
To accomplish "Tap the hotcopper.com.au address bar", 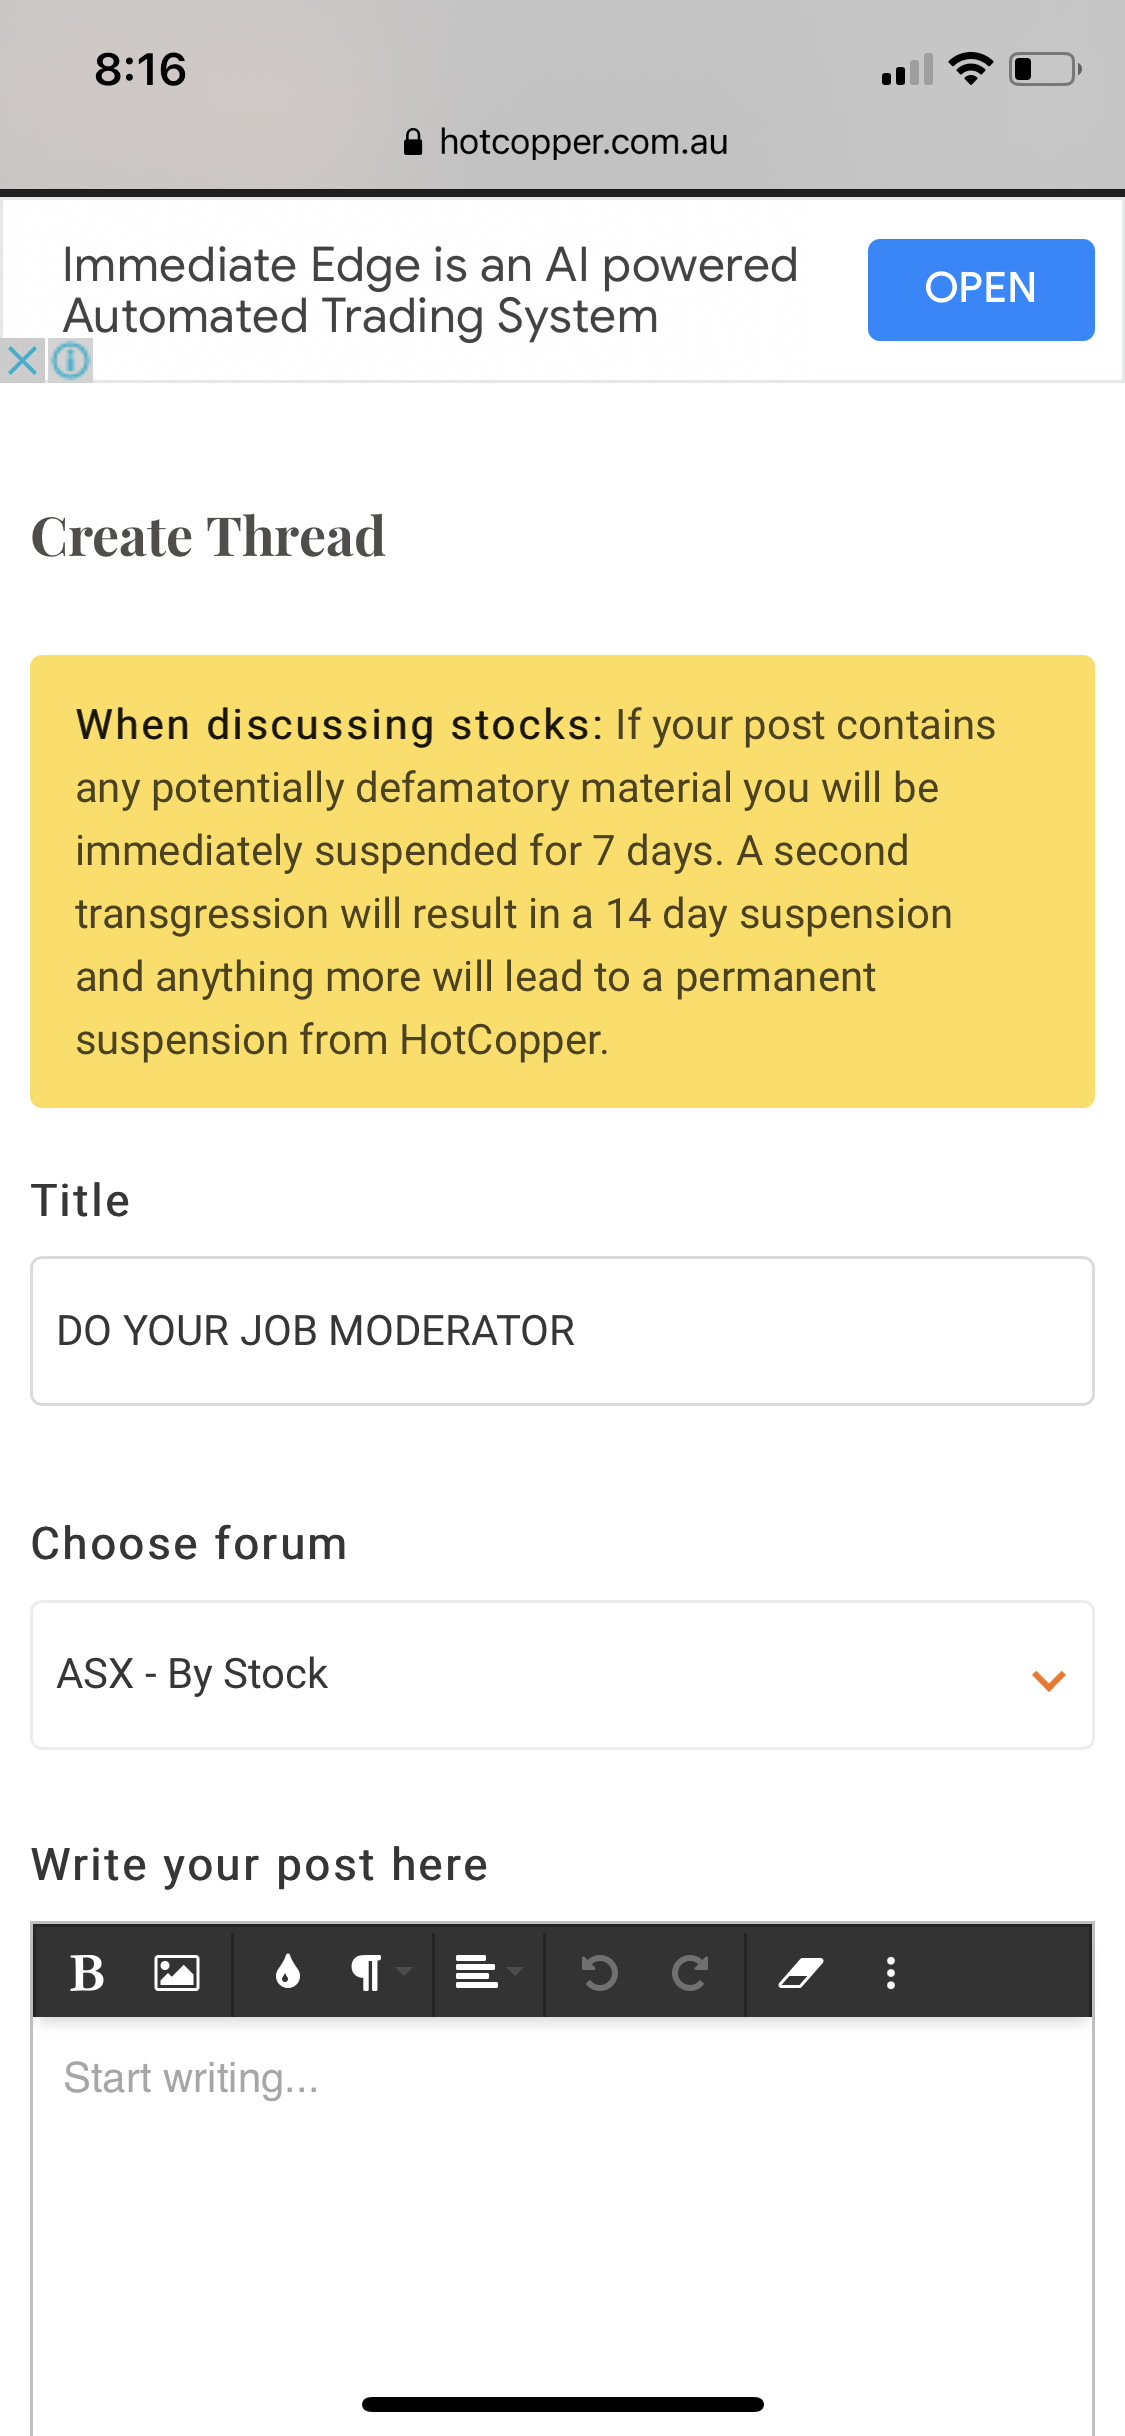I will pyautogui.click(x=582, y=143).
